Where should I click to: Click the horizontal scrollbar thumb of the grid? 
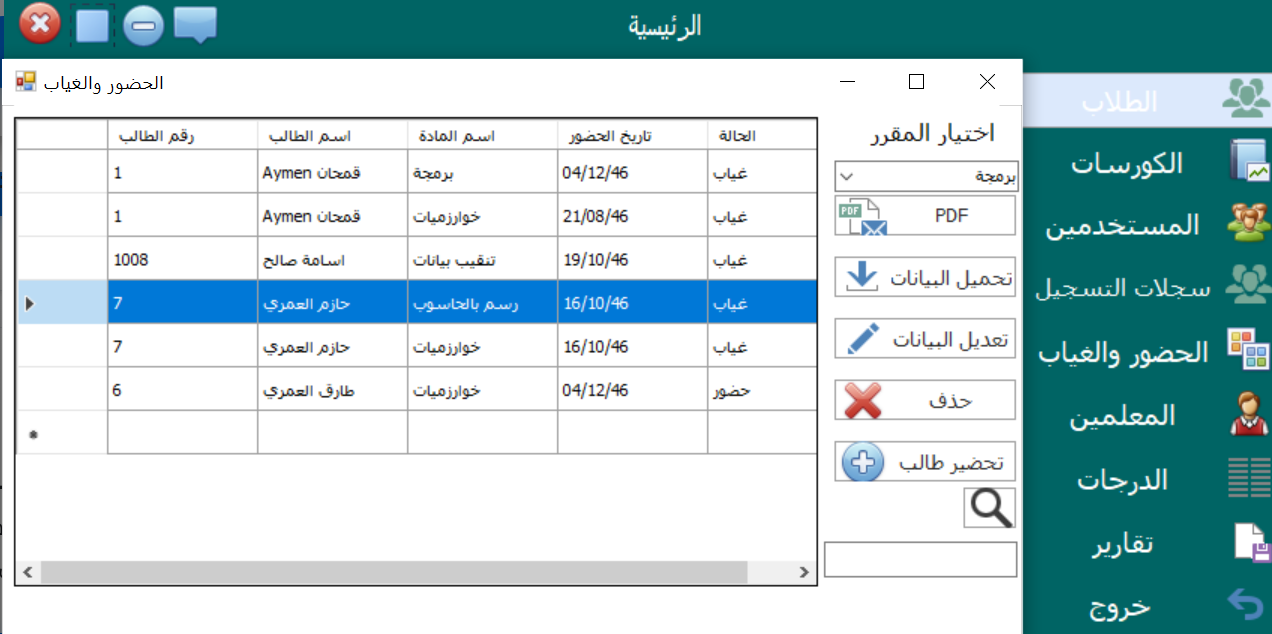point(394,572)
